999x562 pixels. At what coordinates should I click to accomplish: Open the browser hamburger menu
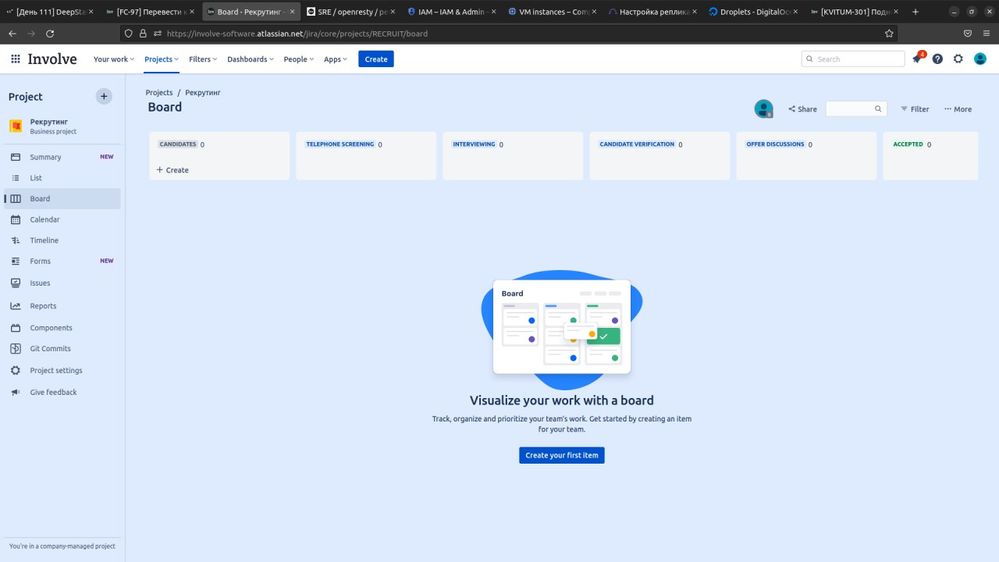[x=986, y=33]
